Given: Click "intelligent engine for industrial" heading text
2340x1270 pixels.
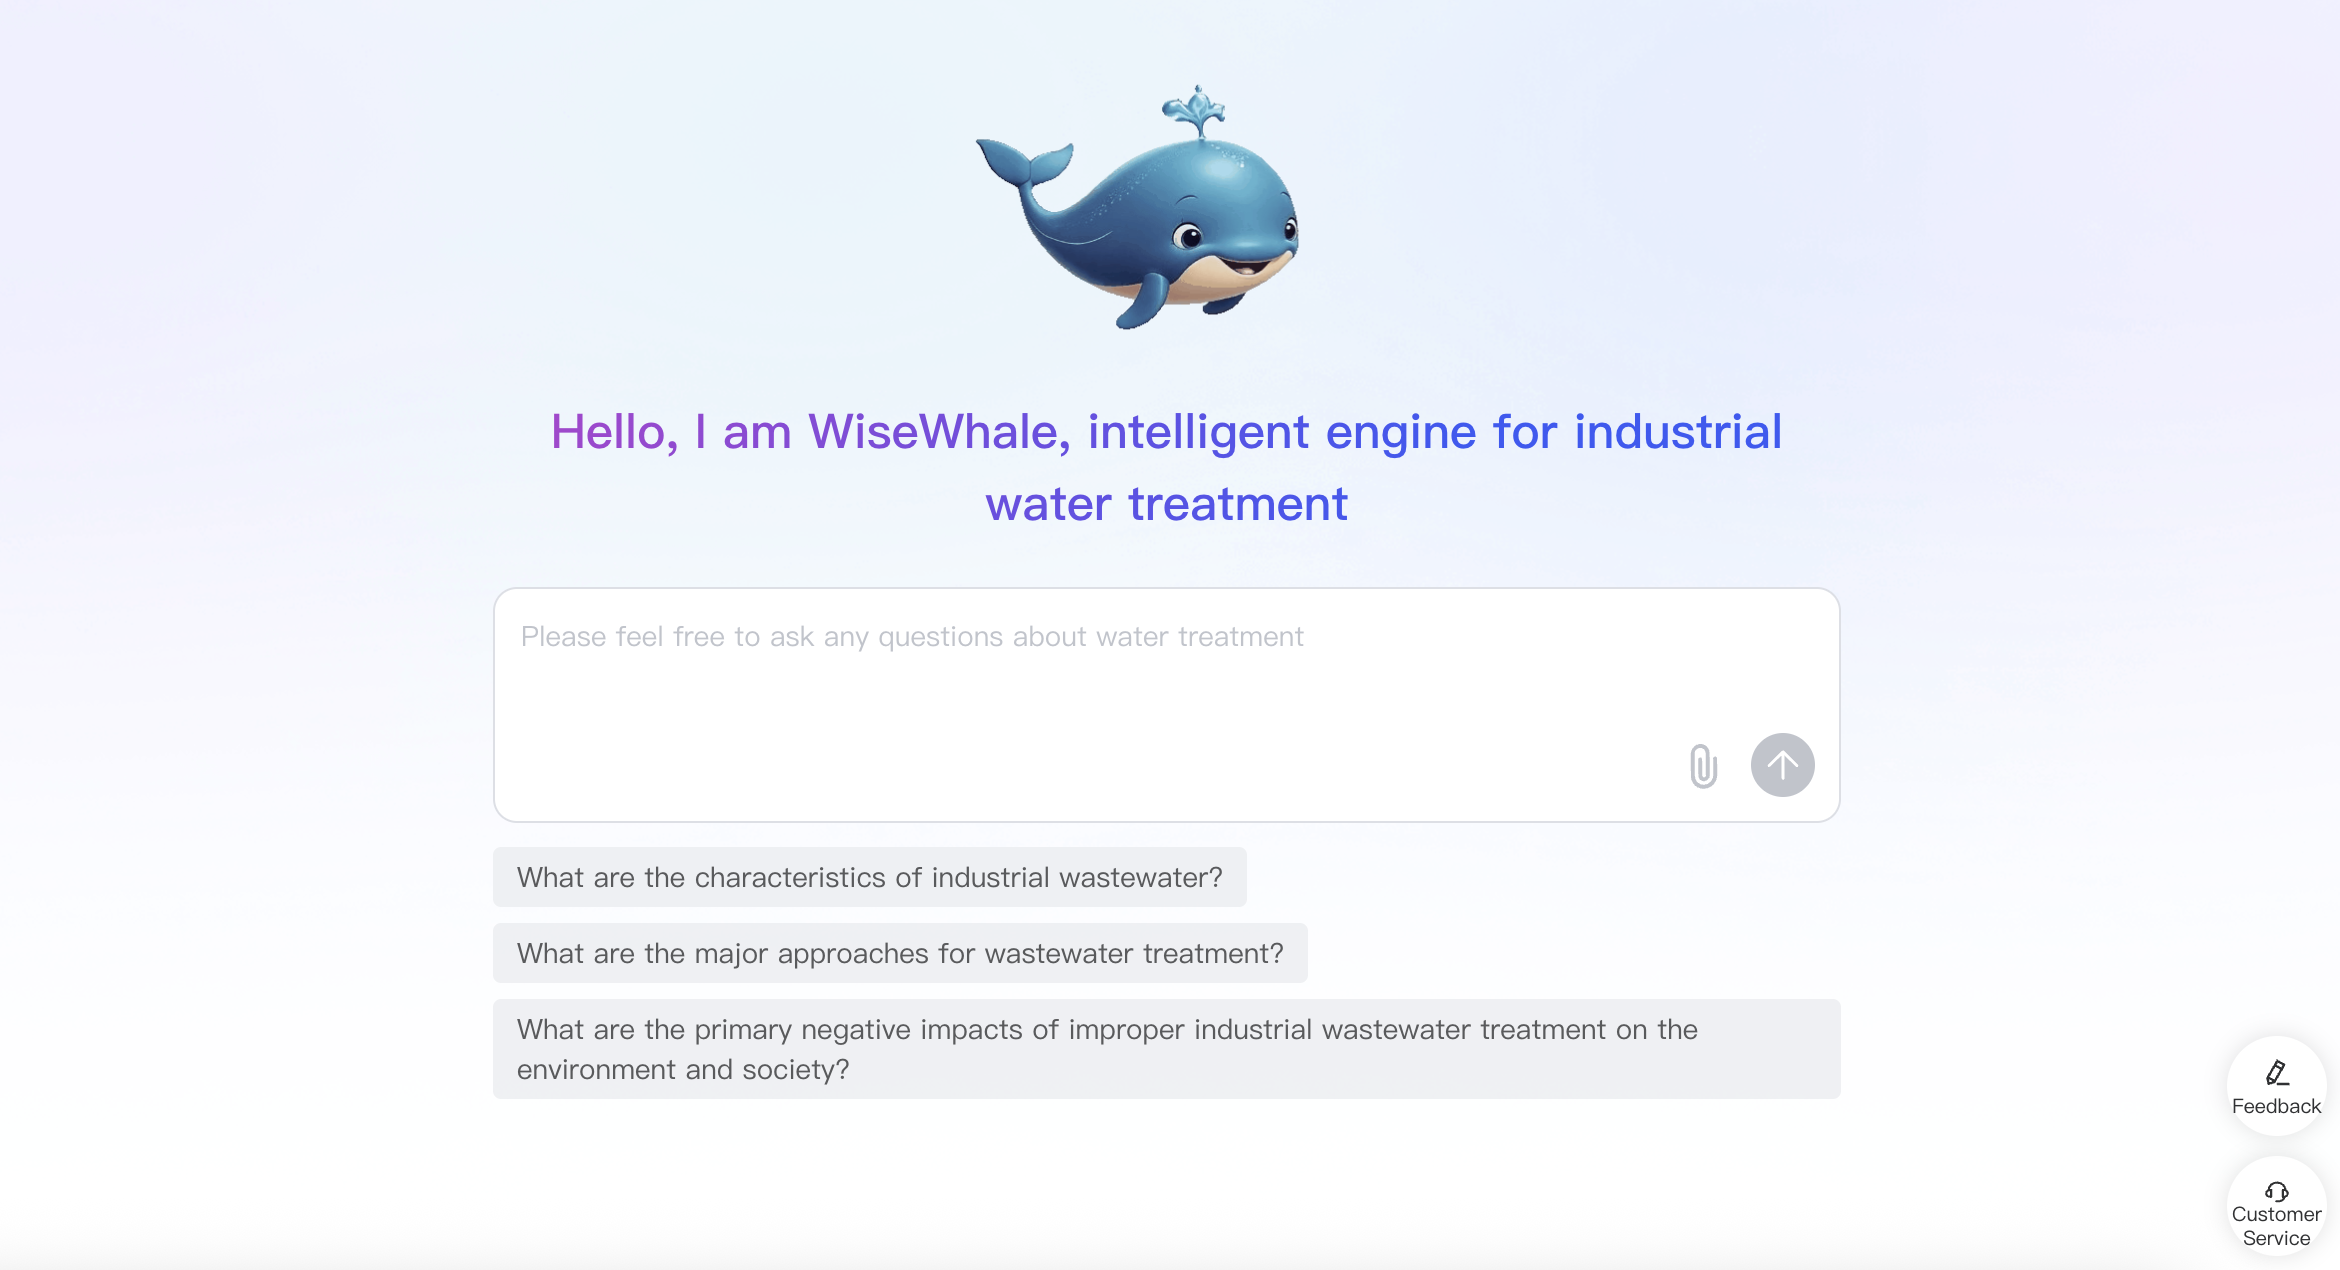Looking at the screenshot, I should pos(1434,432).
